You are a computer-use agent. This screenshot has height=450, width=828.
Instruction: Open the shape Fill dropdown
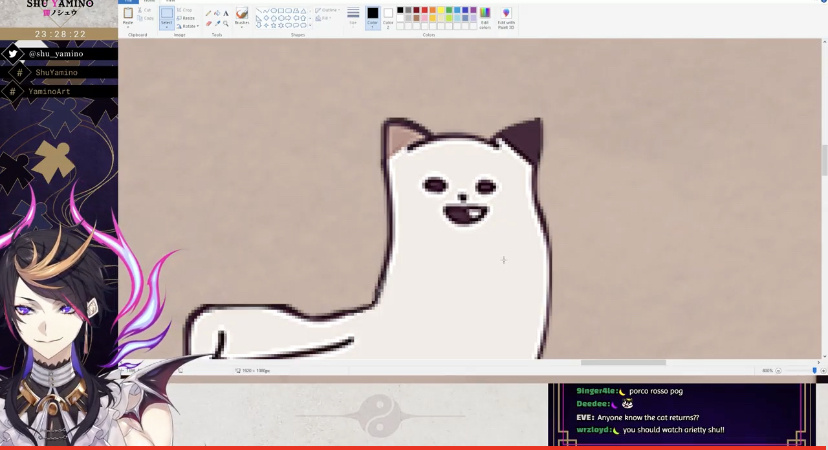[x=323, y=18]
